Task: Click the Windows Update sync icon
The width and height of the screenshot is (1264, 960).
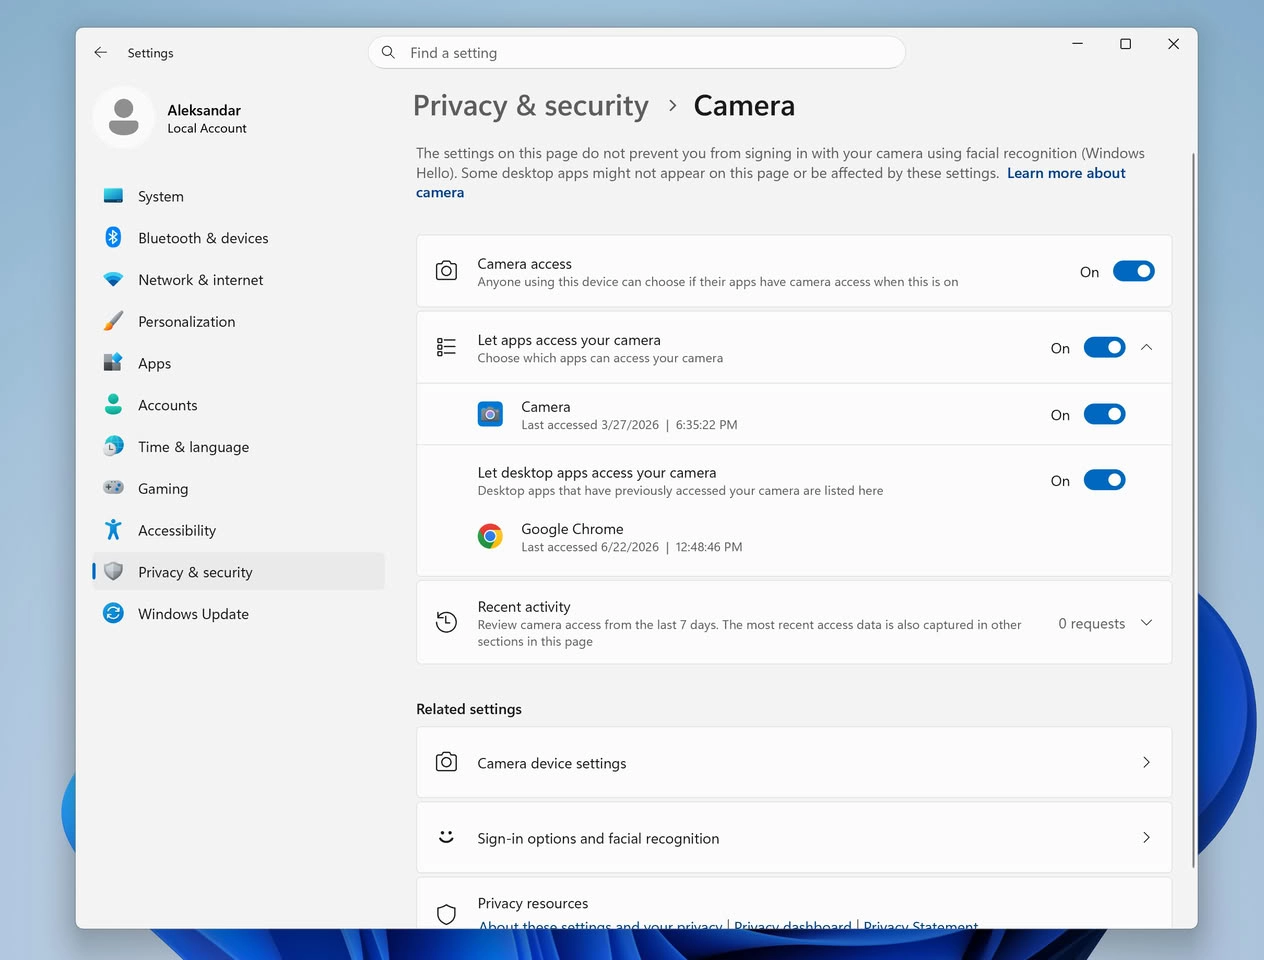Action: point(113,614)
